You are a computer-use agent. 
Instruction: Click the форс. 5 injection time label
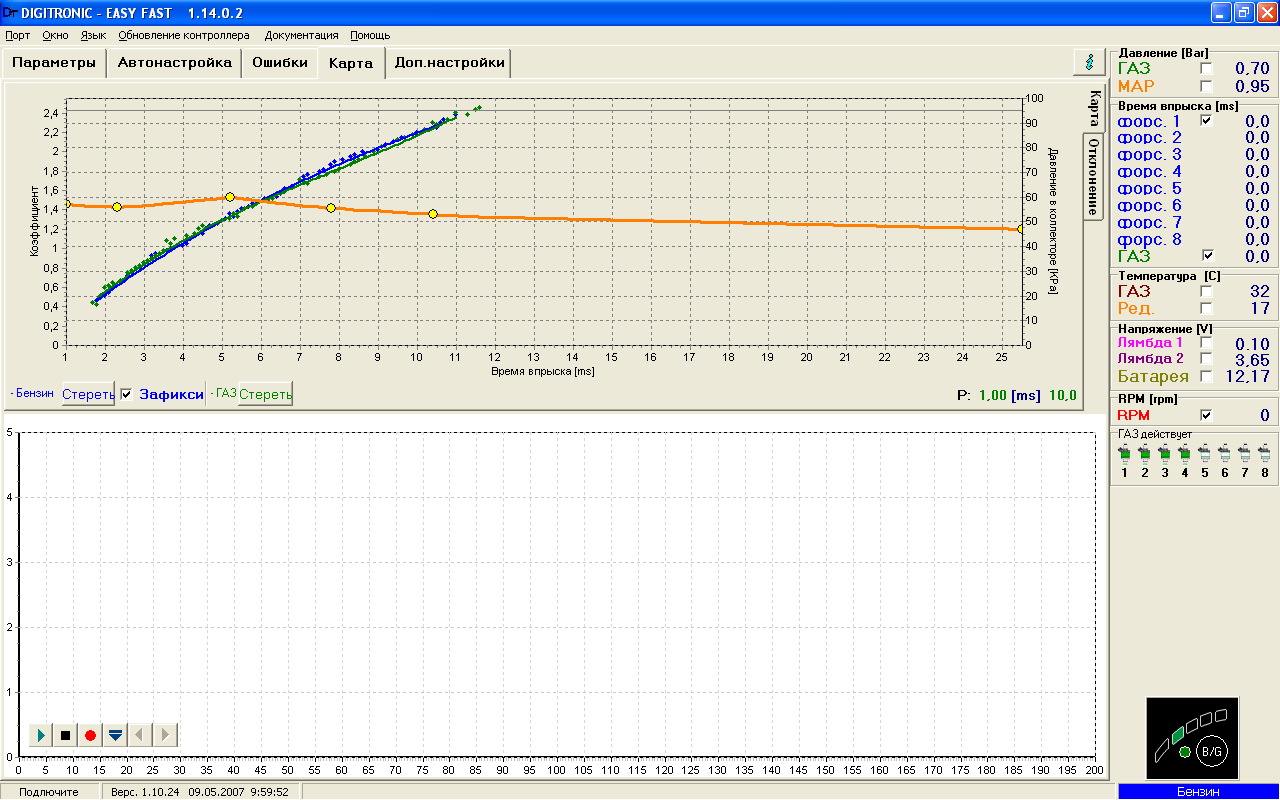(x=1149, y=189)
